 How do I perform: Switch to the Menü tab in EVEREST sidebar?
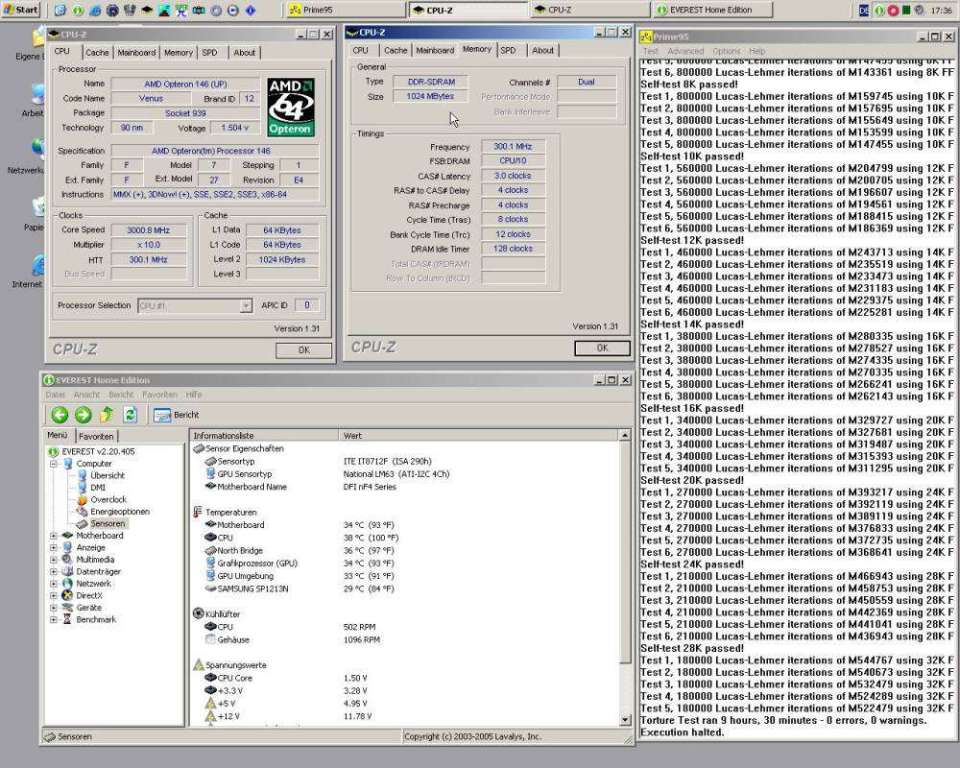tap(58, 435)
